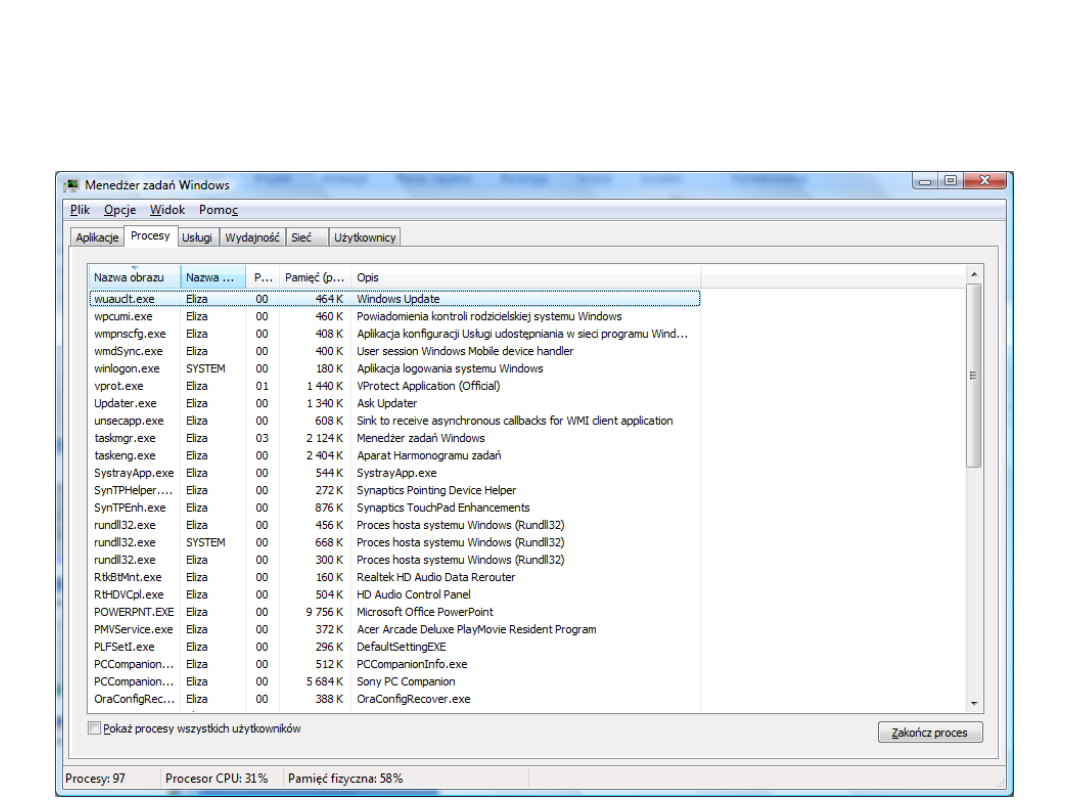Sort processes by Pamięć column header
The height and width of the screenshot is (810, 1080).
tap(314, 277)
